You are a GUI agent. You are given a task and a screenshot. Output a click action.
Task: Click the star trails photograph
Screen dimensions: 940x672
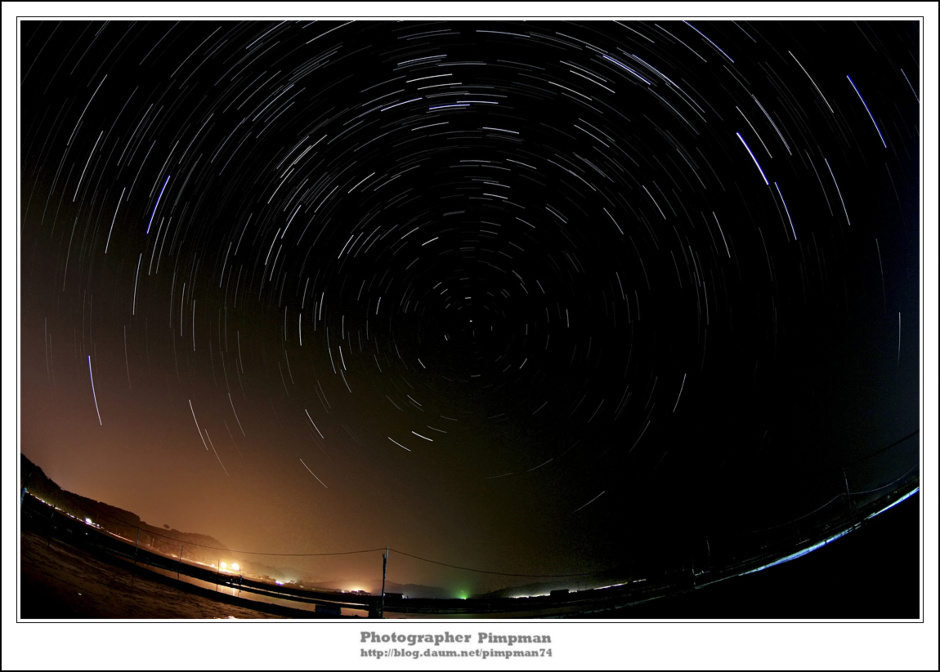click(x=470, y=320)
